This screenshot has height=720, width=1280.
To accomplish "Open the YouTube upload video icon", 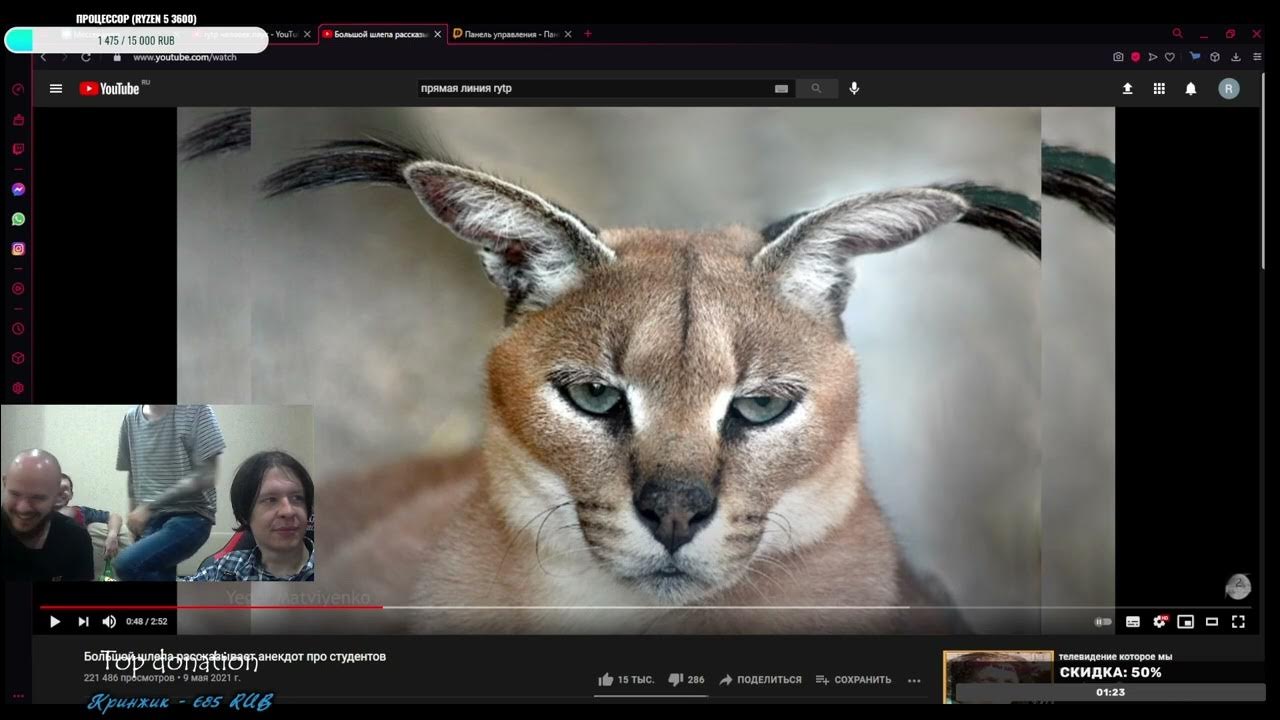I will [1128, 89].
